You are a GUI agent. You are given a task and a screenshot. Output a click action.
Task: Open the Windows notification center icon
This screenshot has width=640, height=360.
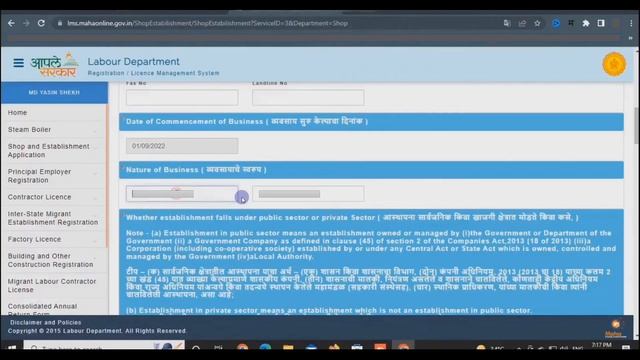[626, 347]
